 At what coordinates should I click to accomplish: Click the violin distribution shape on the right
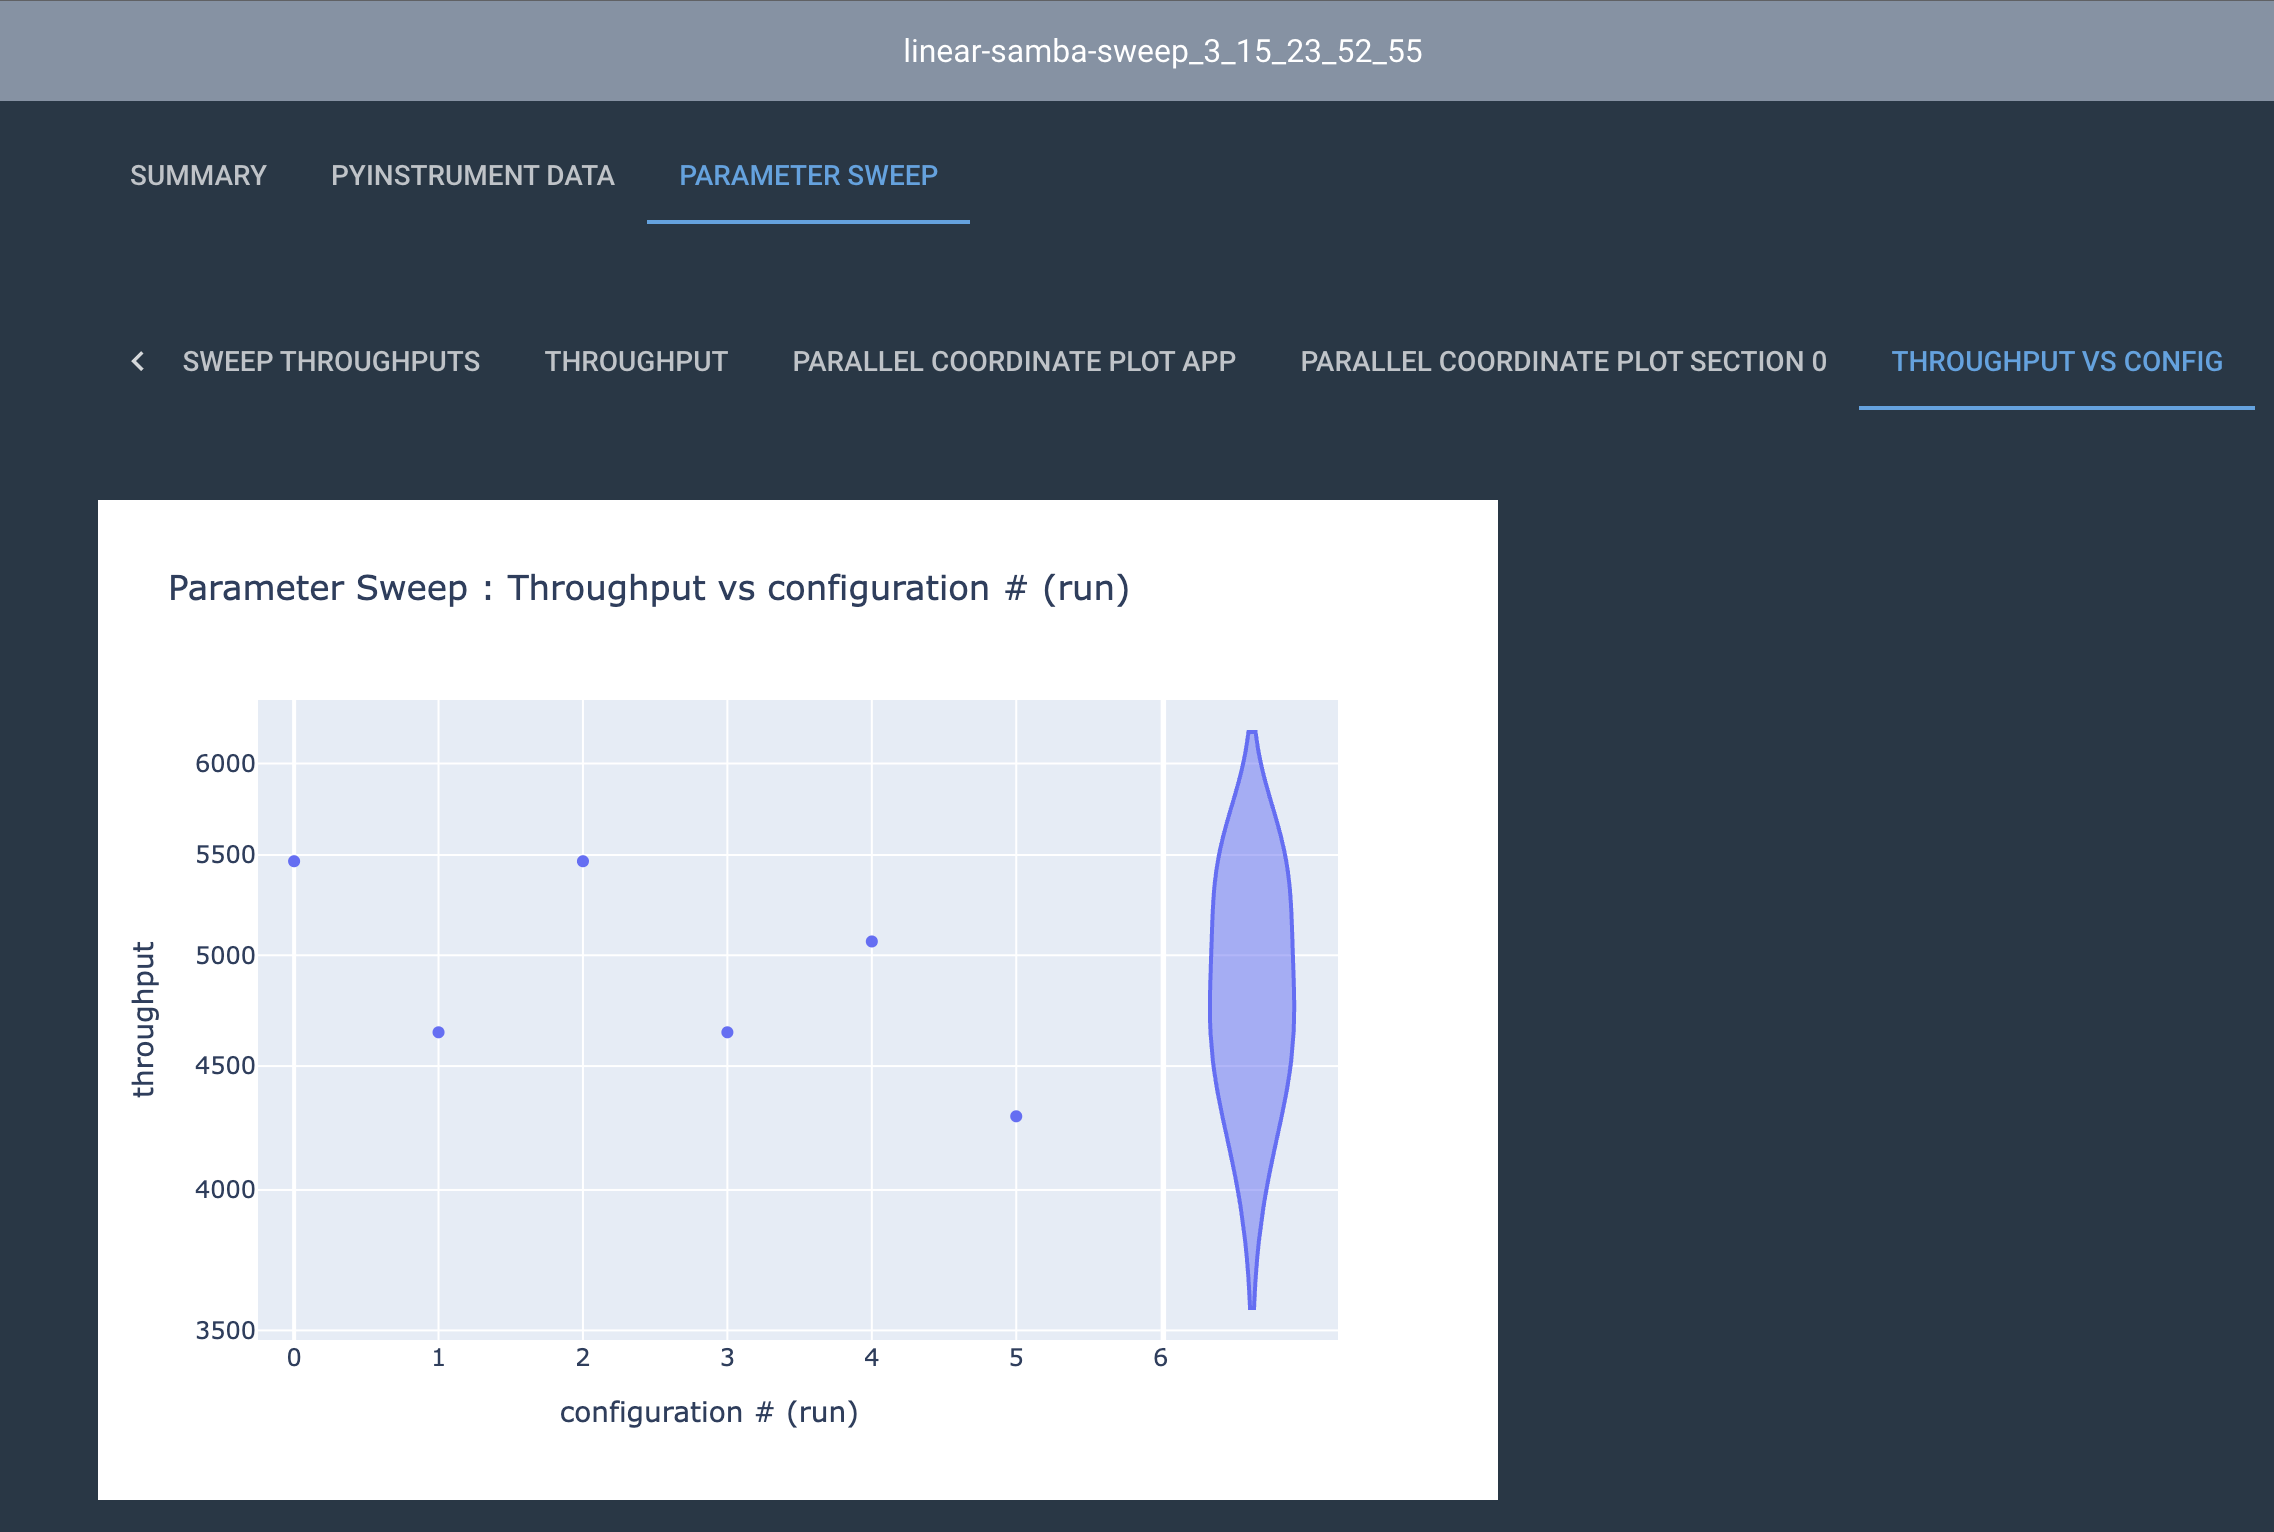tap(1252, 985)
